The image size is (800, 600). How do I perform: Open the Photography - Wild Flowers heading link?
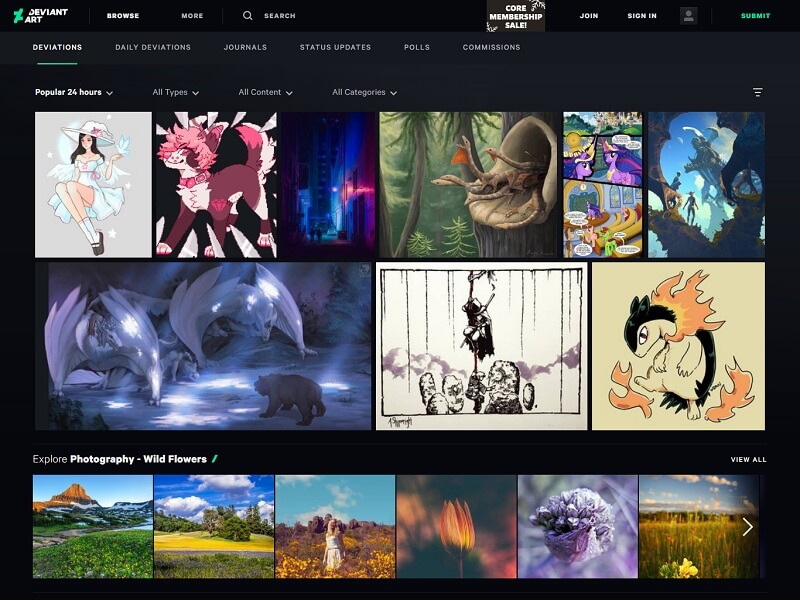[x=138, y=459]
